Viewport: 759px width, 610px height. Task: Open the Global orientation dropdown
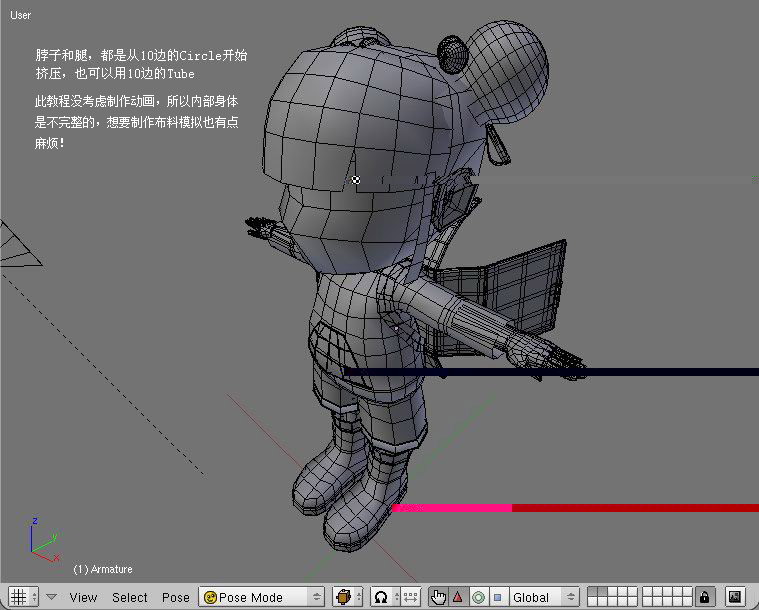[545, 597]
